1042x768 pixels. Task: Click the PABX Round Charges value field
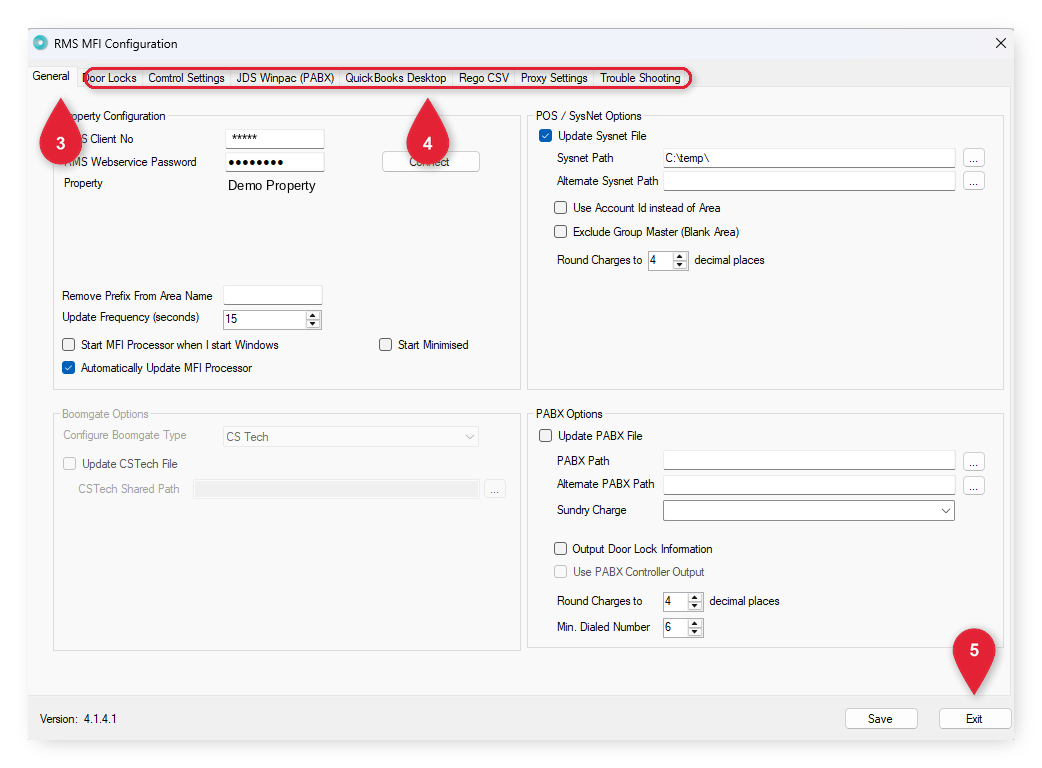point(675,601)
